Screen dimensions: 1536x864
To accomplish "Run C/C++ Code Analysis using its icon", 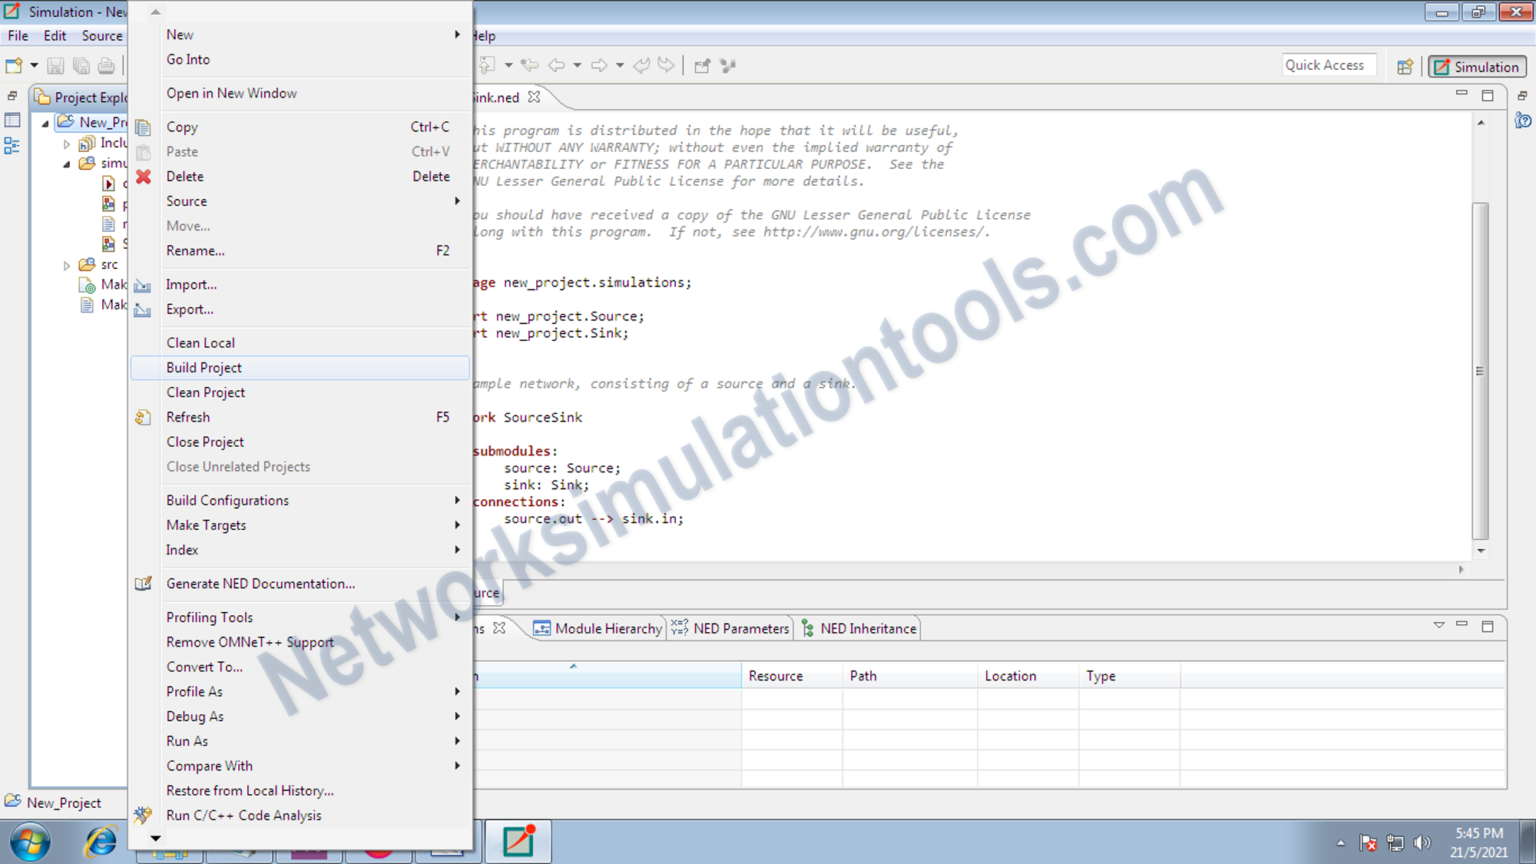I will (143, 815).
